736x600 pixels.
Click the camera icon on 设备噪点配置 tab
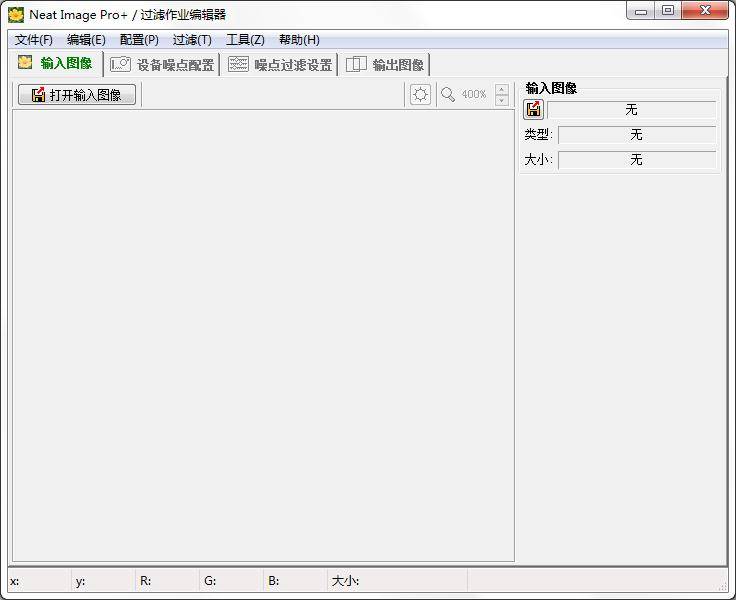point(121,64)
